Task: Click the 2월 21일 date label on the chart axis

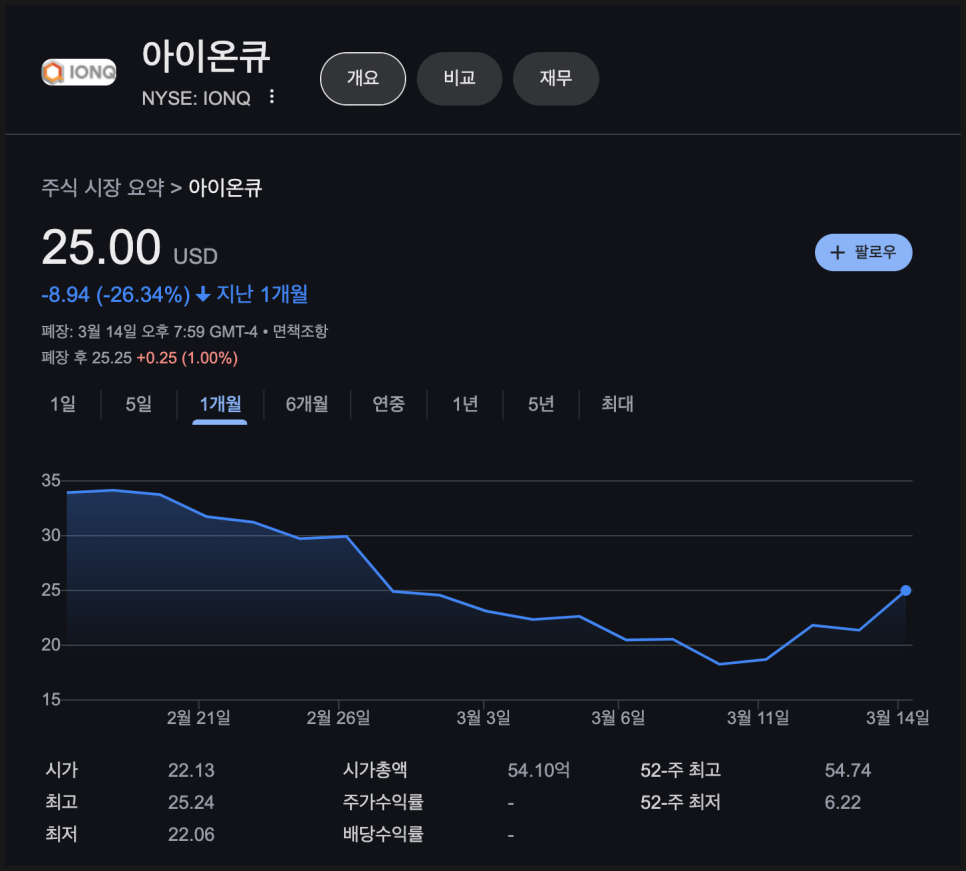Action: click(x=198, y=718)
